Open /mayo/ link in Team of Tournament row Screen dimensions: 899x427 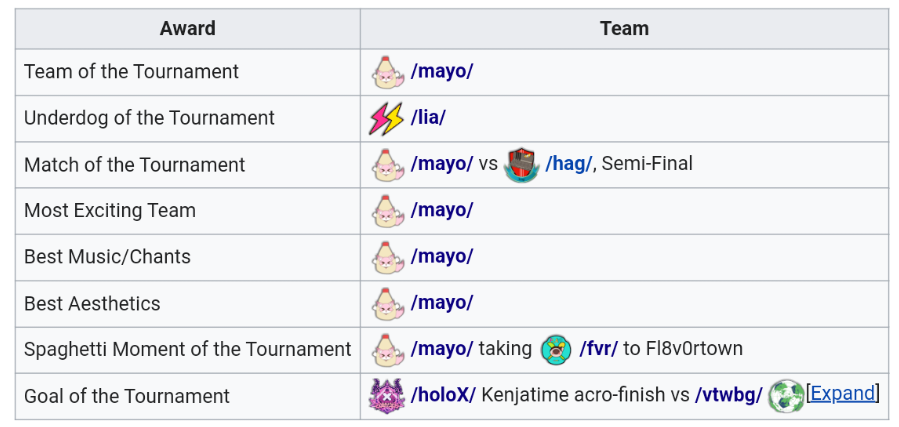point(442,72)
